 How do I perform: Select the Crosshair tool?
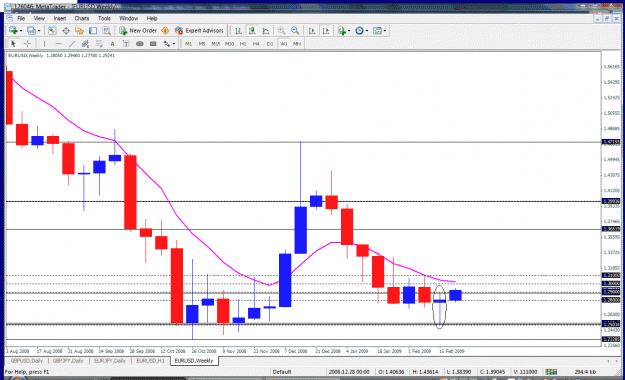click(27, 44)
